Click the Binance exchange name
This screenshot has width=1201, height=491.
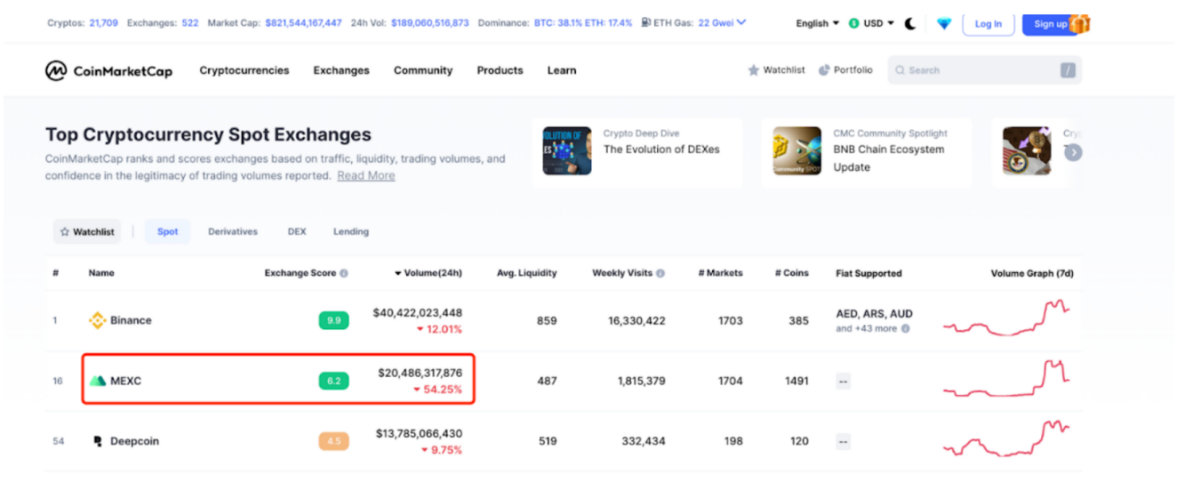(x=131, y=321)
